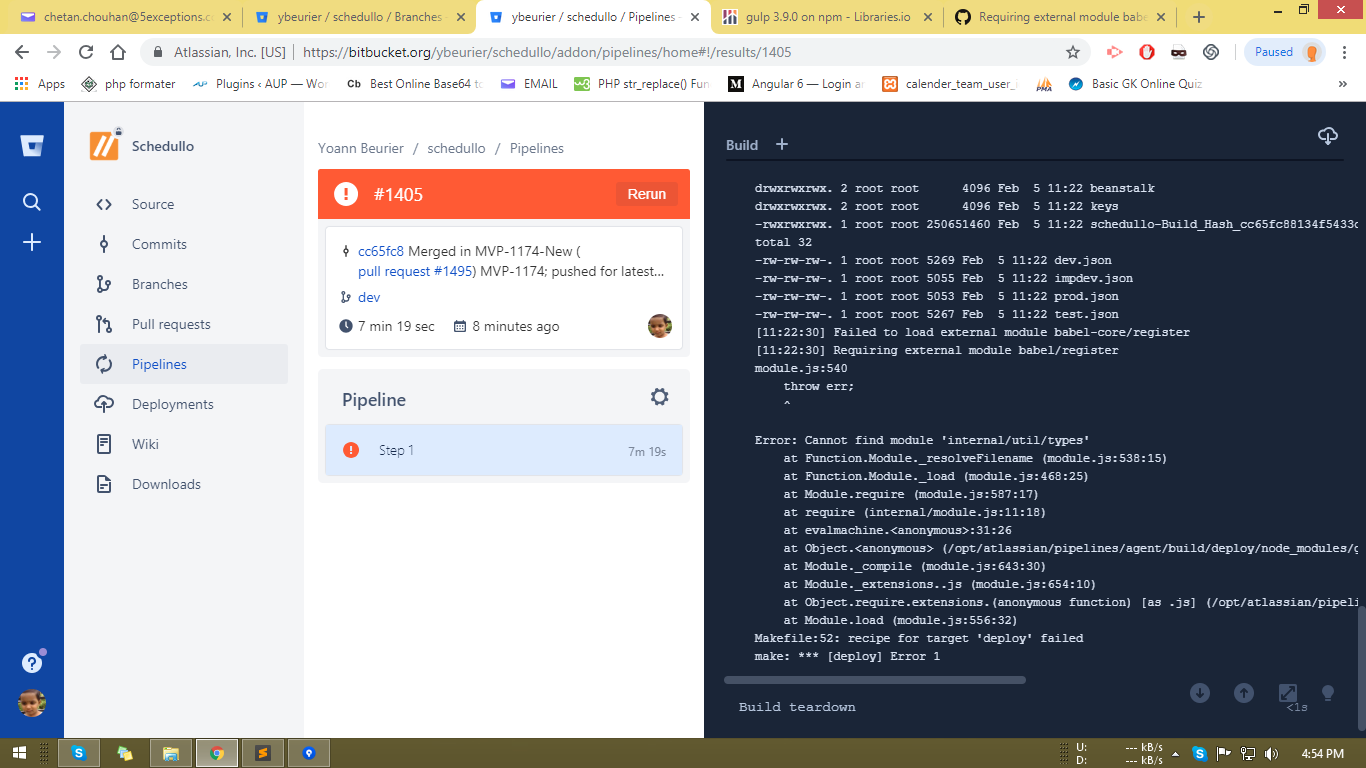Open Chrome three-dot menu

click(1346, 52)
